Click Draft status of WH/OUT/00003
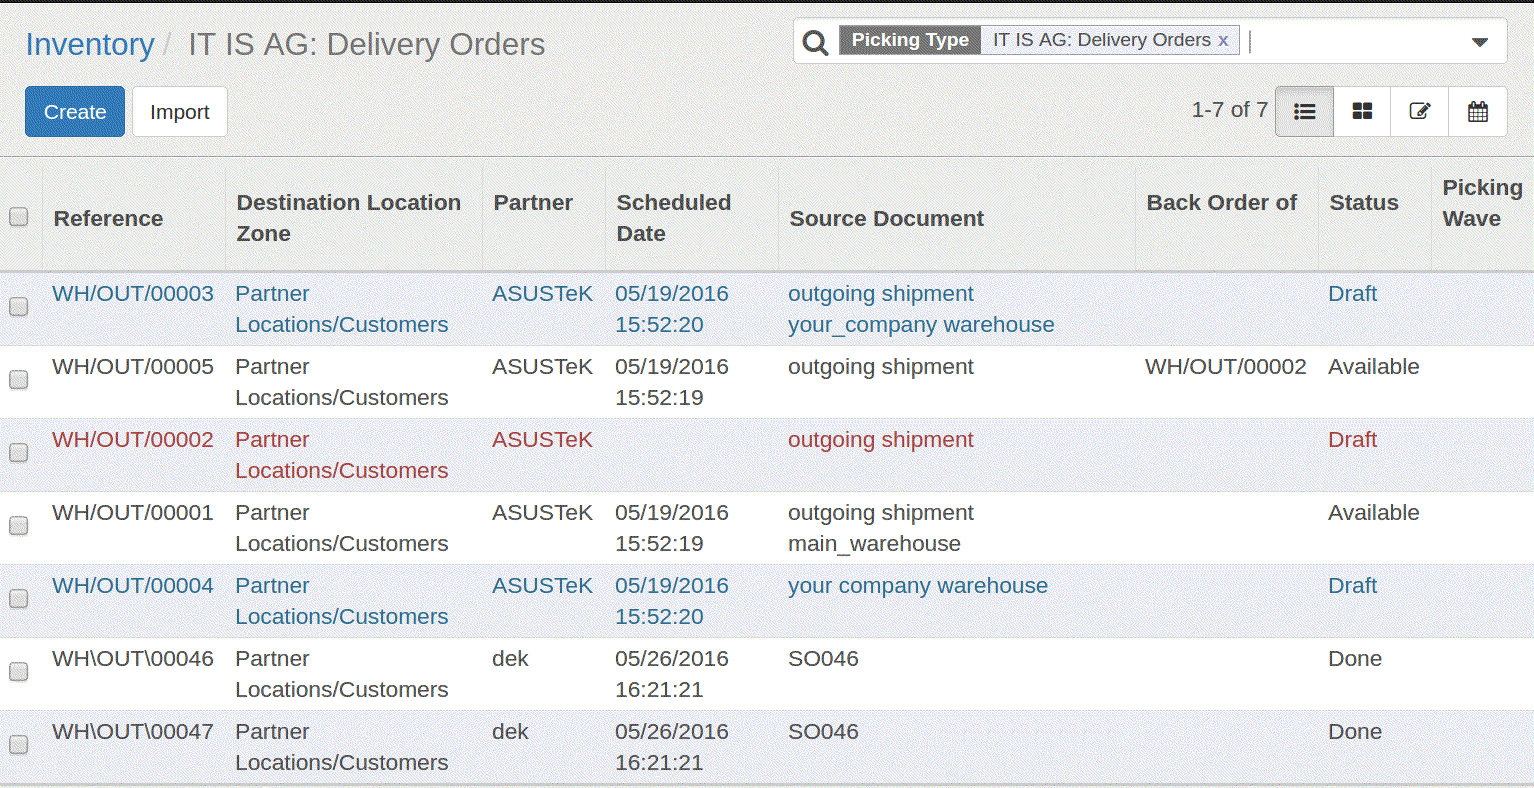Screen dimensions: 1534x788 point(1352,294)
